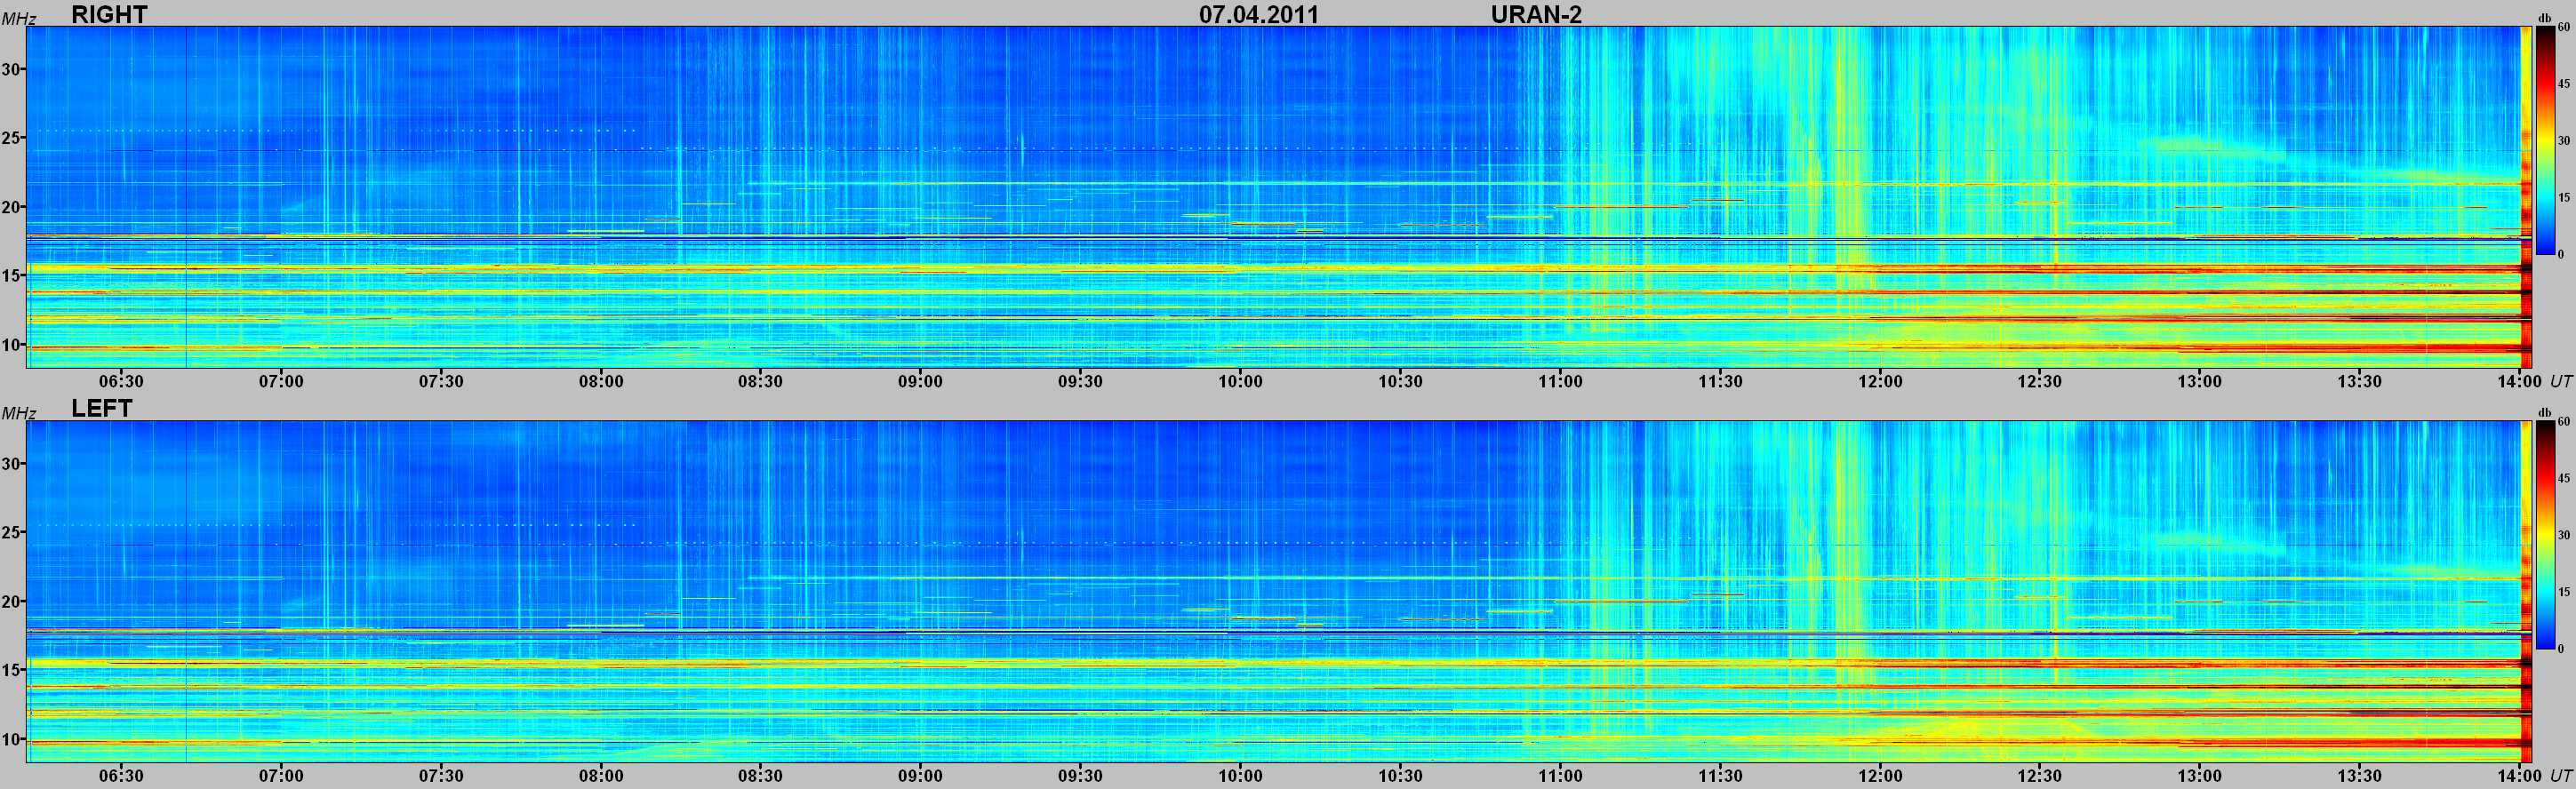Click the 08:30 tick on RIGHT panel time axis
The width and height of the screenshot is (2576, 789).
[761, 381]
